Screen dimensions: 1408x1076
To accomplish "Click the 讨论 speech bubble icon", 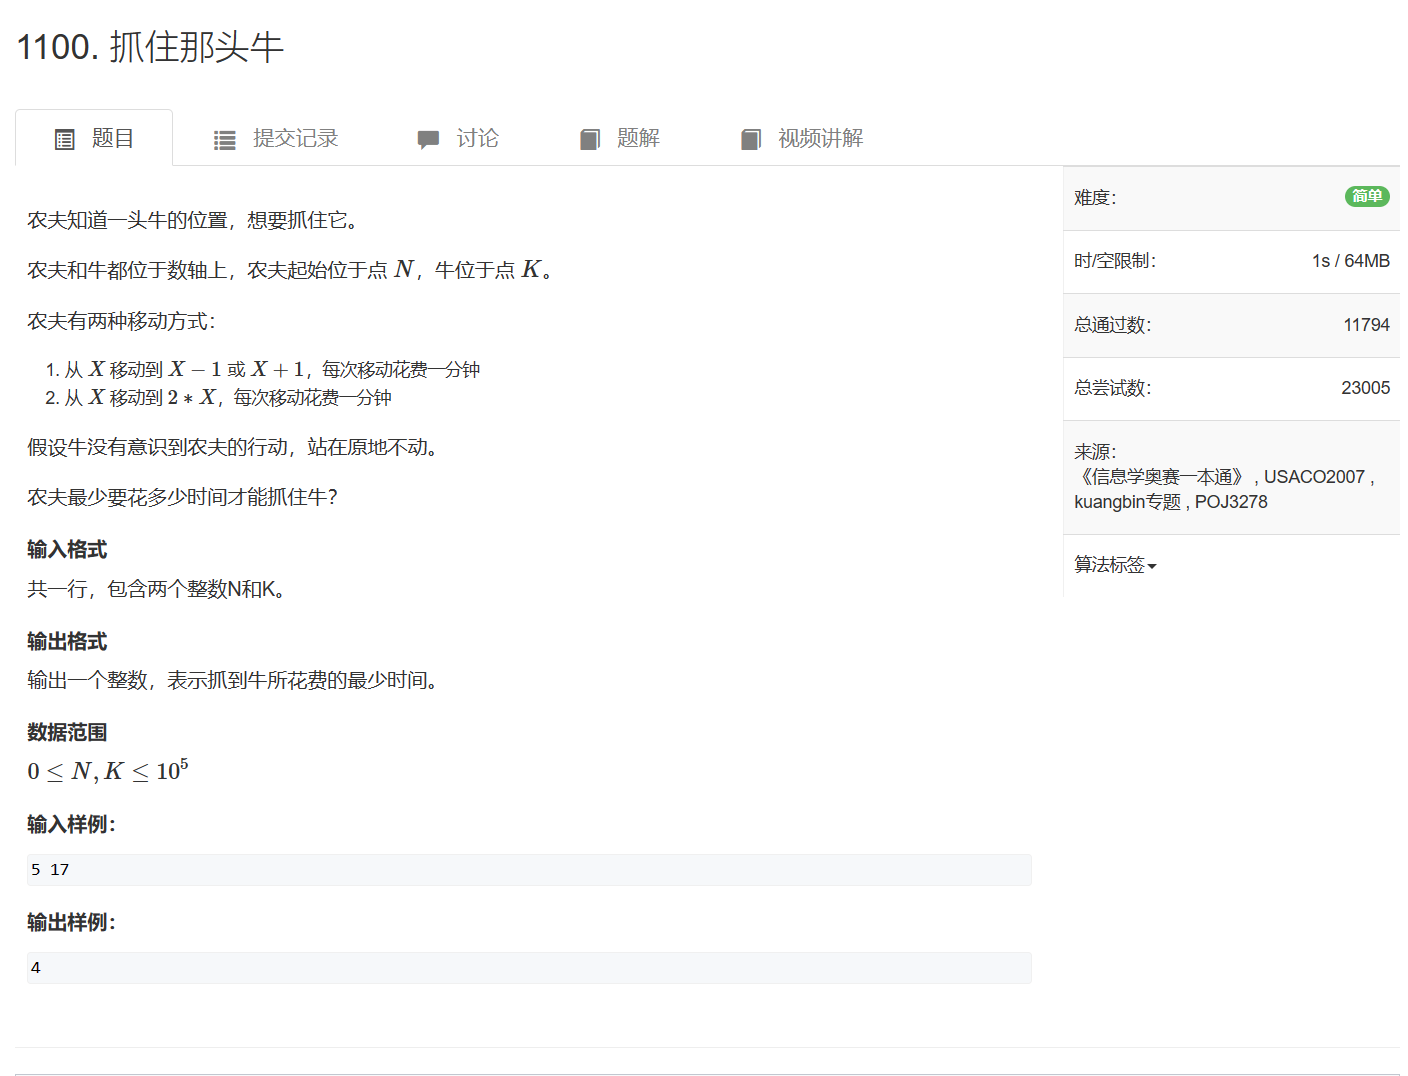I will (x=428, y=140).
